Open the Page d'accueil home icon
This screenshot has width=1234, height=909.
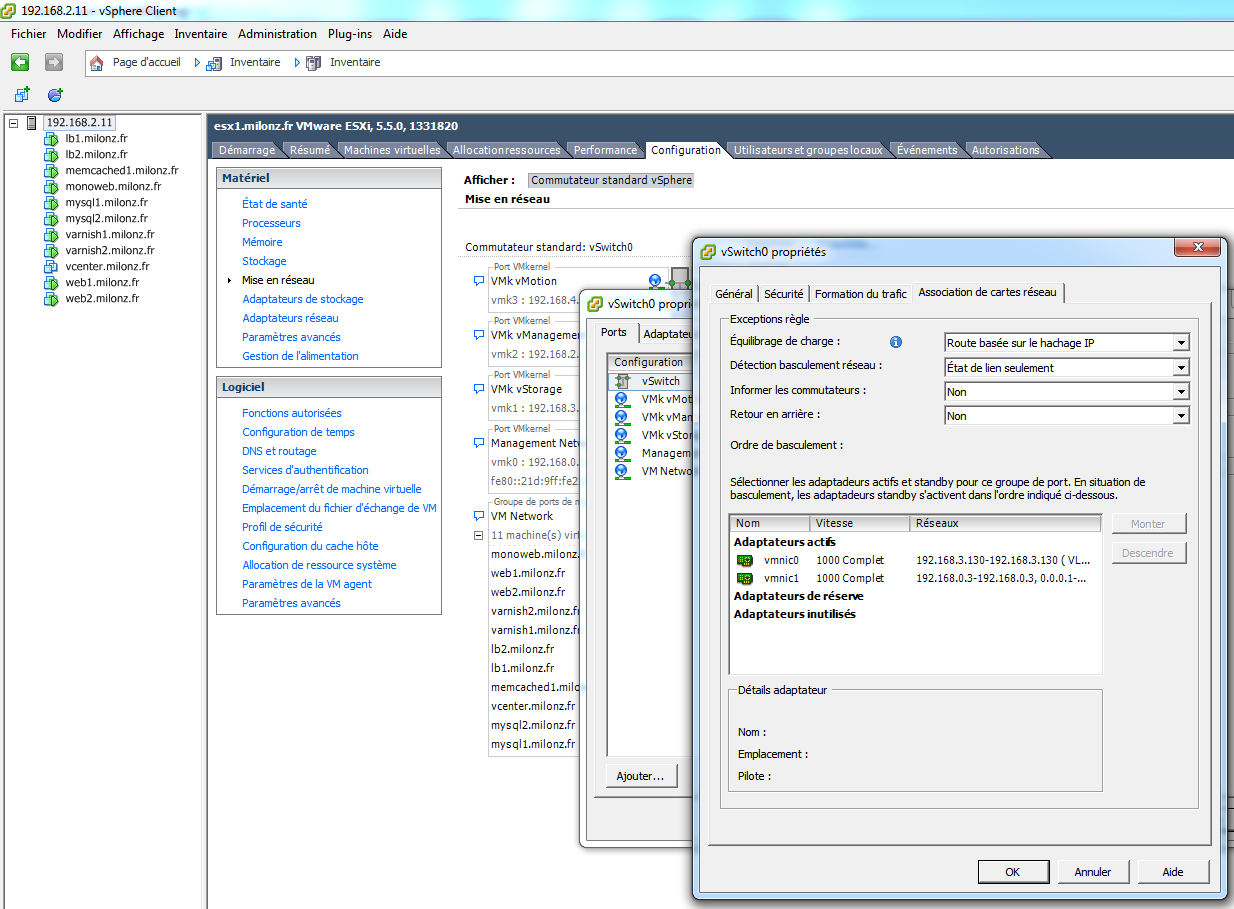click(x=97, y=62)
